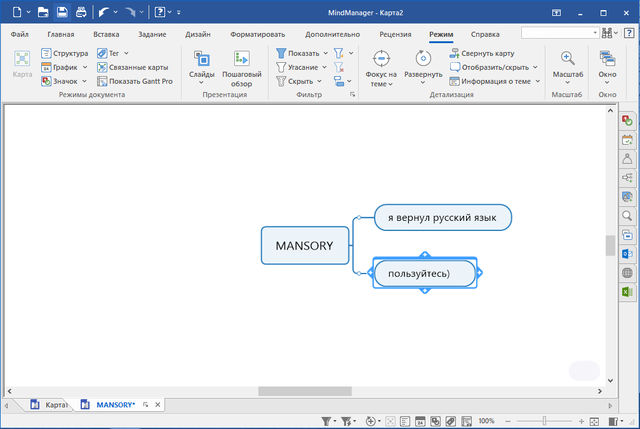The width and height of the screenshot is (640, 429).
Task: Click the zoom slider handle in status bar
Action: (544, 421)
